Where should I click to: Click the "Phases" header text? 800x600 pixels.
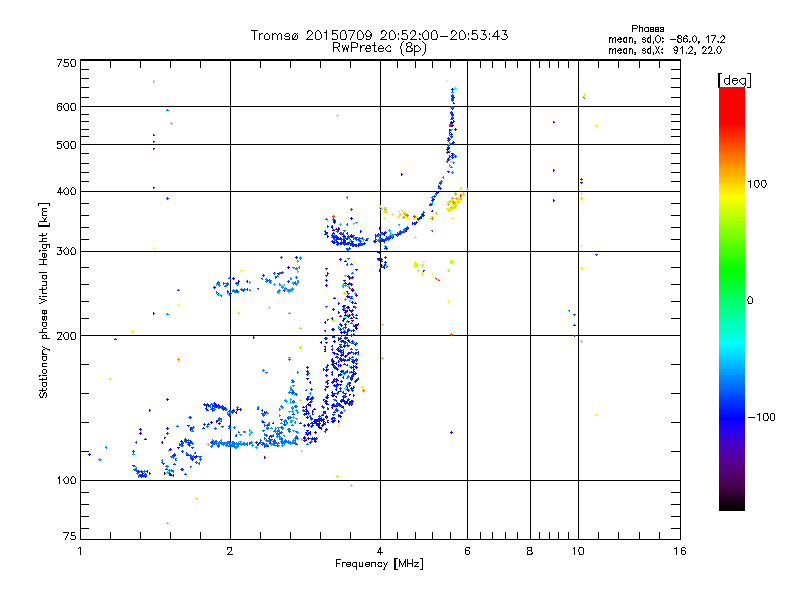[x=647, y=29]
